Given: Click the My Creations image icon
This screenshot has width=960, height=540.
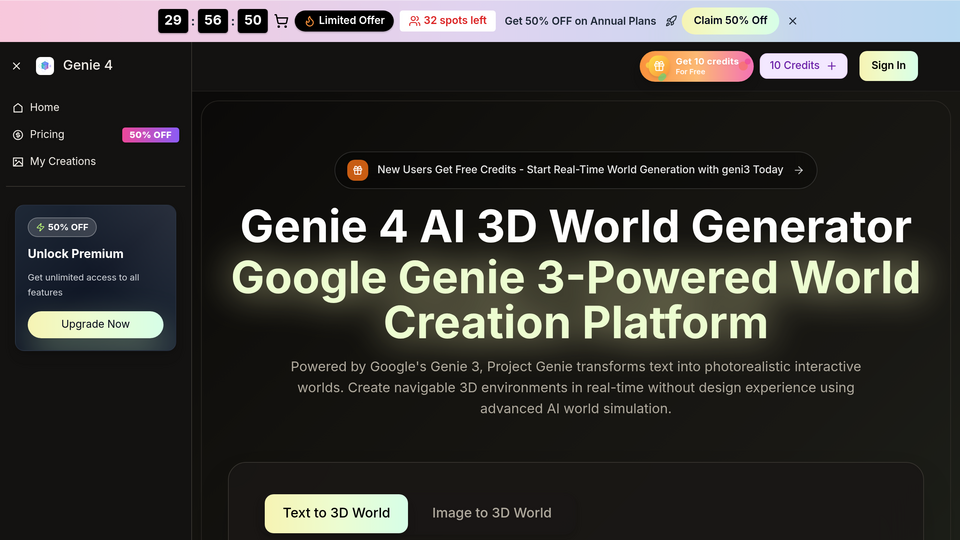Looking at the screenshot, I should [18, 162].
